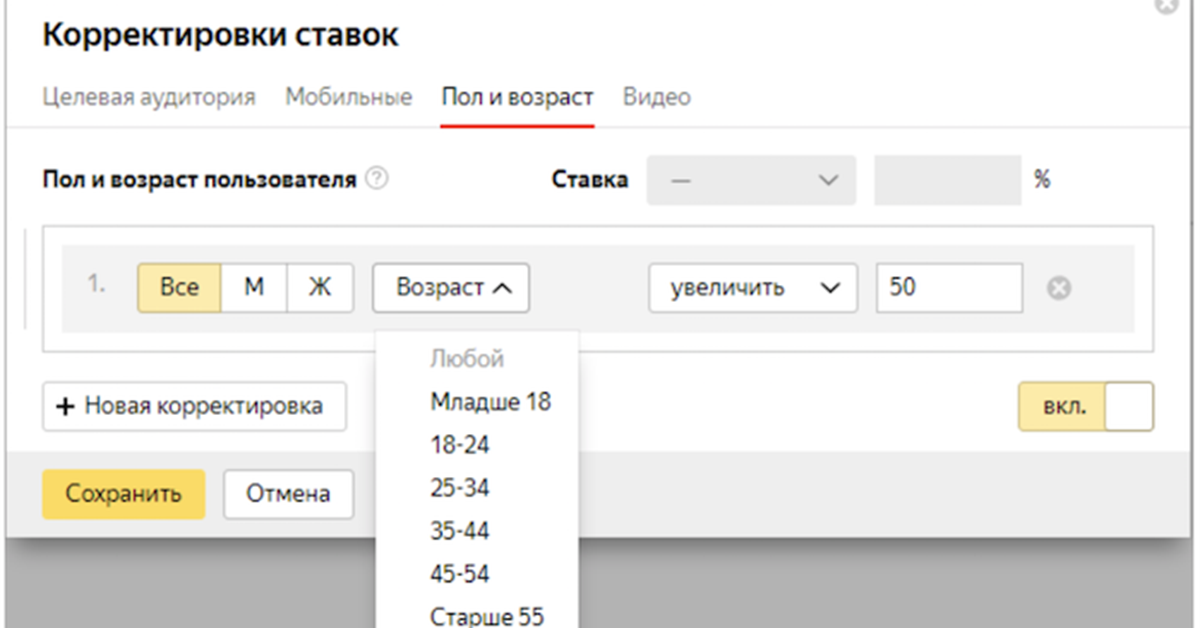Click the help question mark icon
The image size is (1200, 628).
point(377,180)
